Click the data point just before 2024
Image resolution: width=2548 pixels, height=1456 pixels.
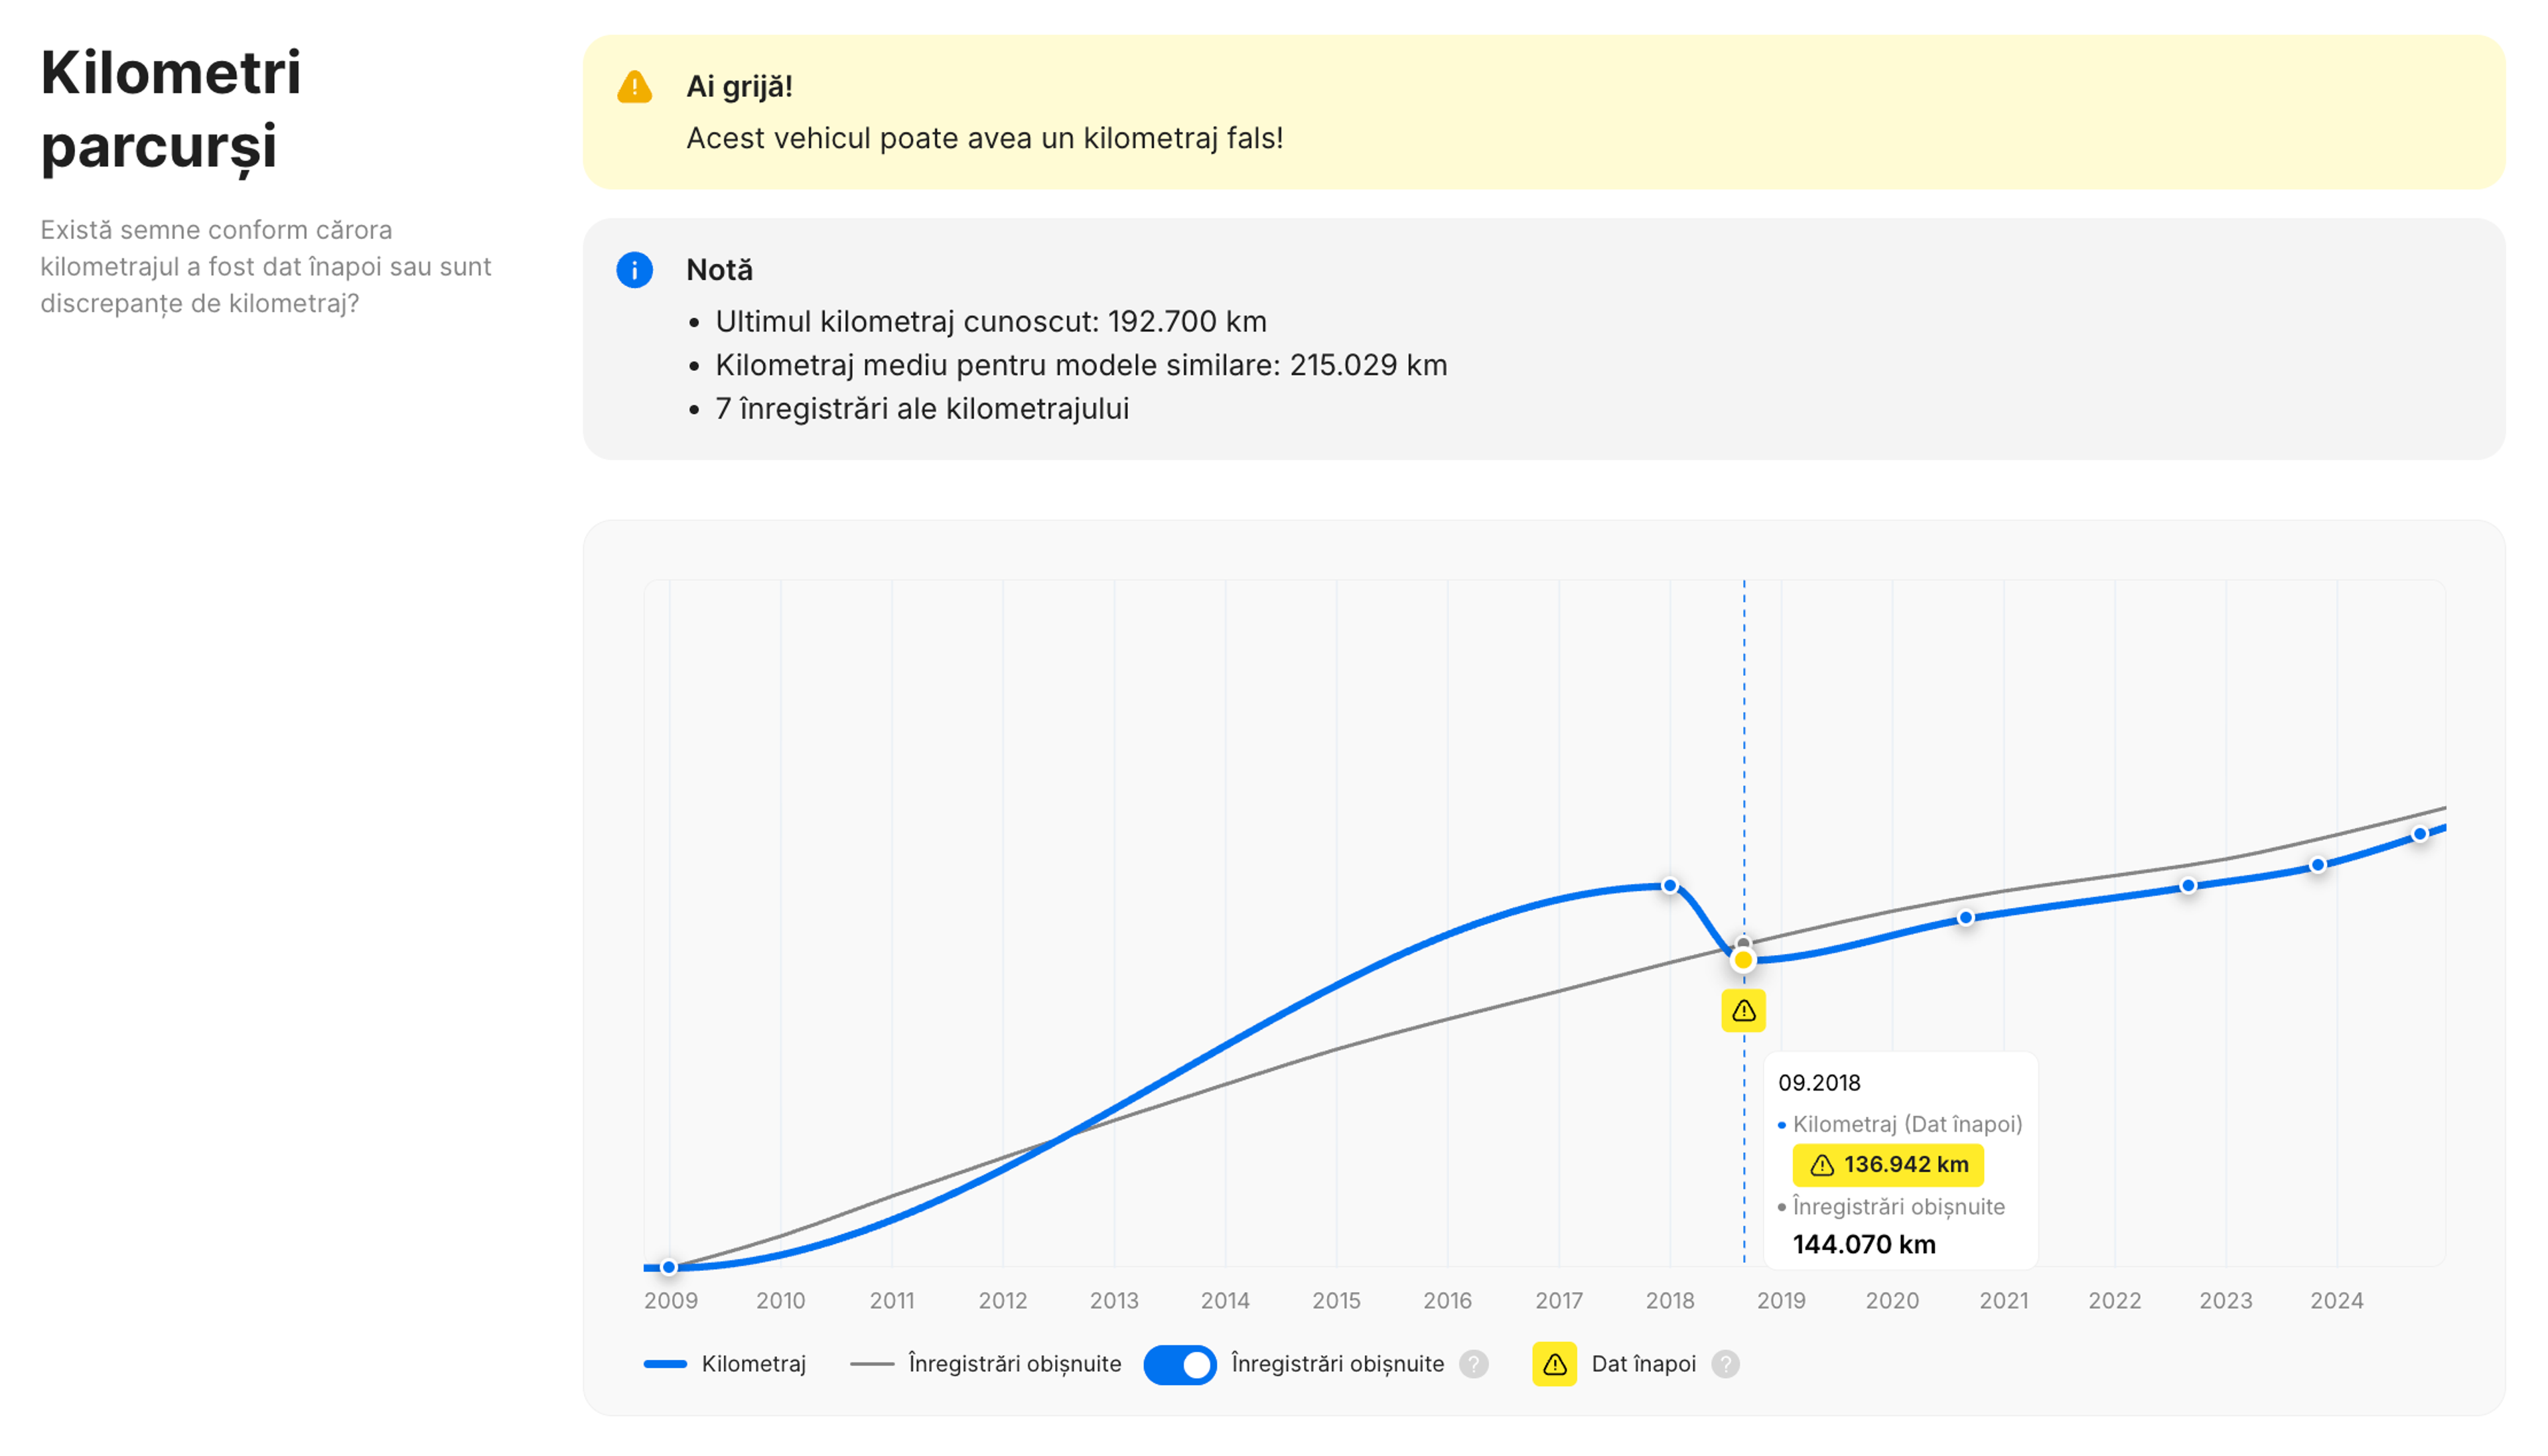pyautogui.click(x=2317, y=865)
